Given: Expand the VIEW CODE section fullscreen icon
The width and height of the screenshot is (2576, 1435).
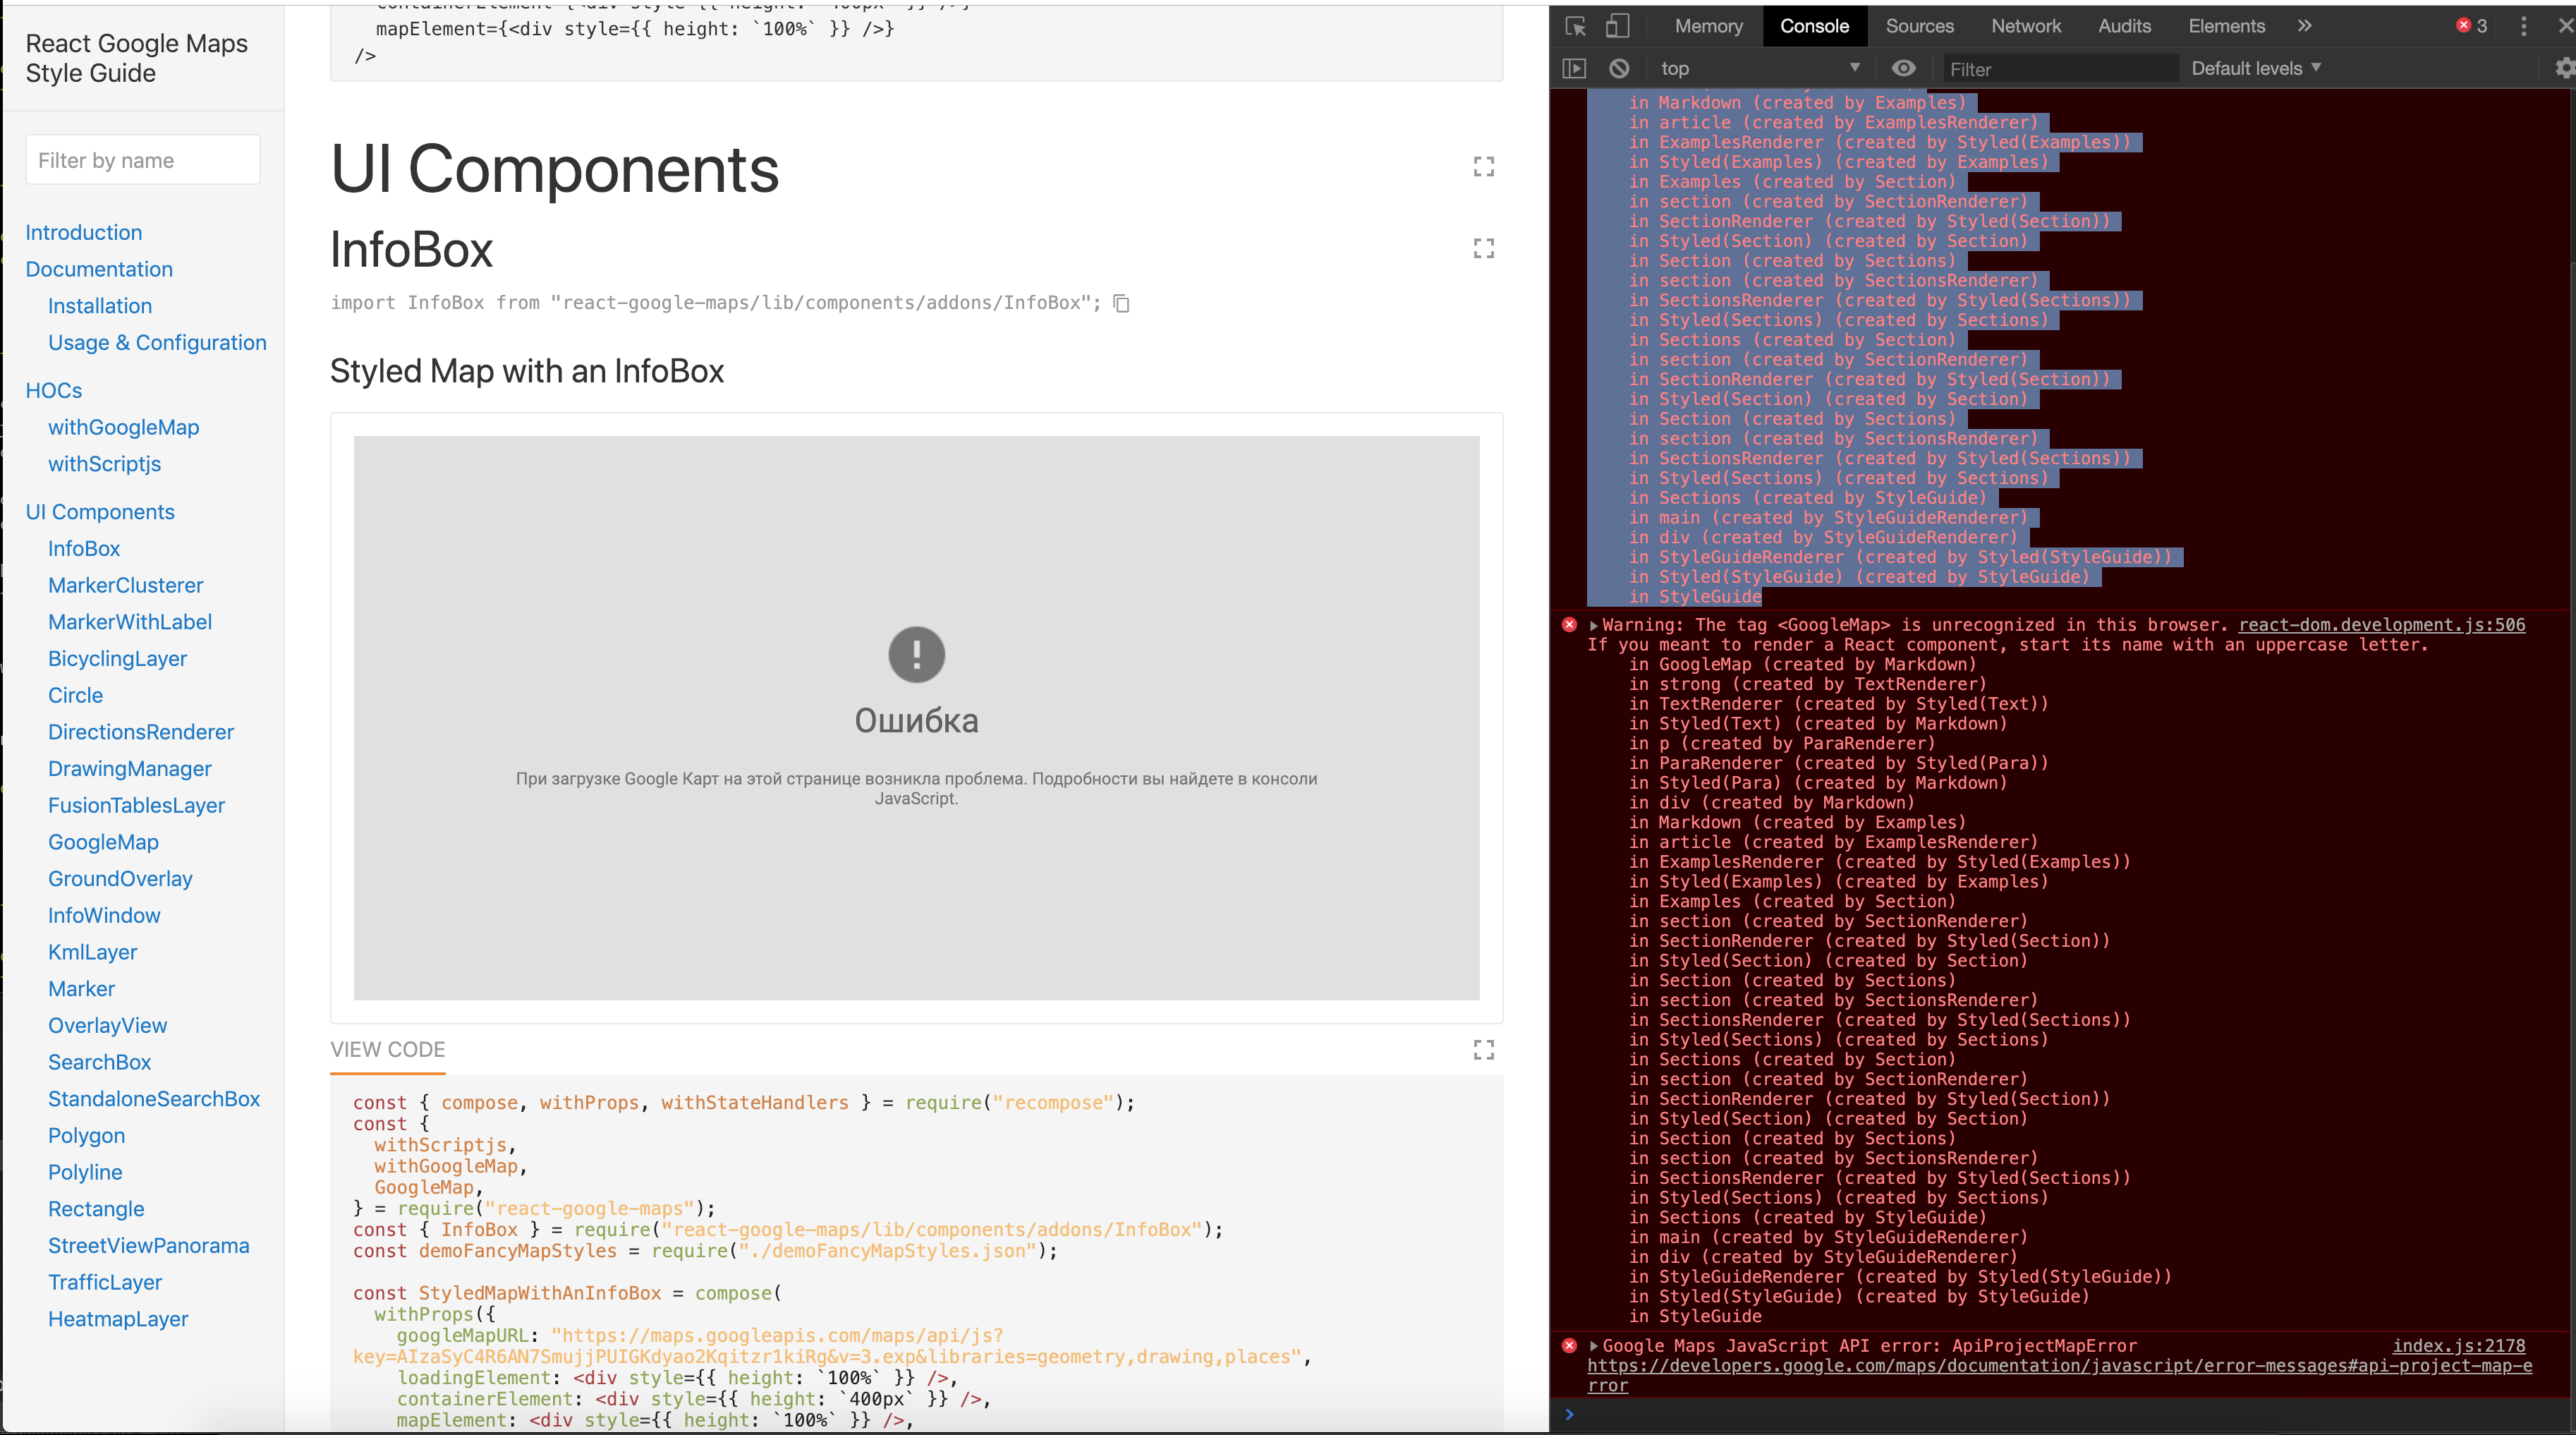Looking at the screenshot, I should tap(1484, 1050).
